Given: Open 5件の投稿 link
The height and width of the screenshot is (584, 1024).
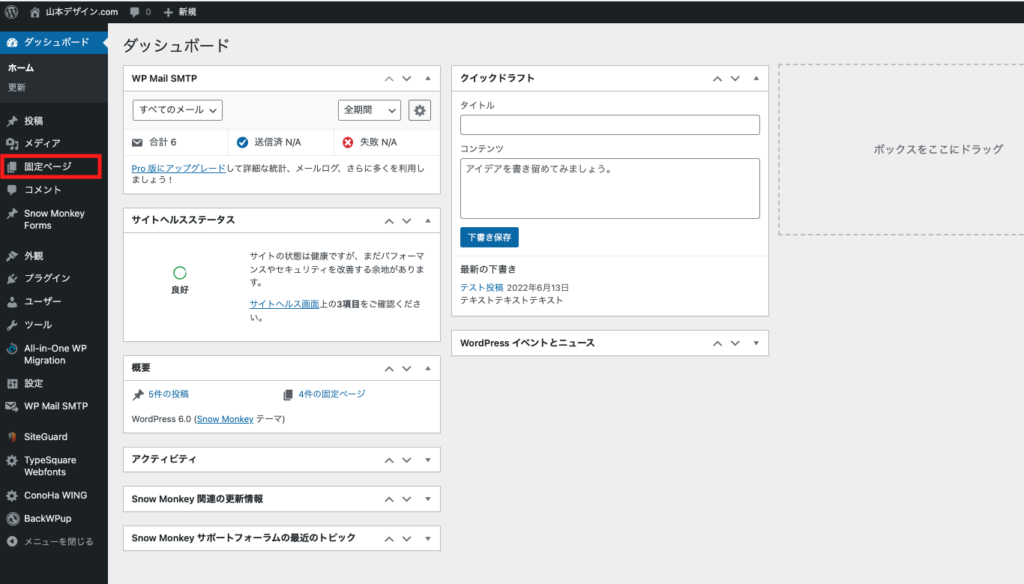Looking at the screenshot, I should point(168,394).
